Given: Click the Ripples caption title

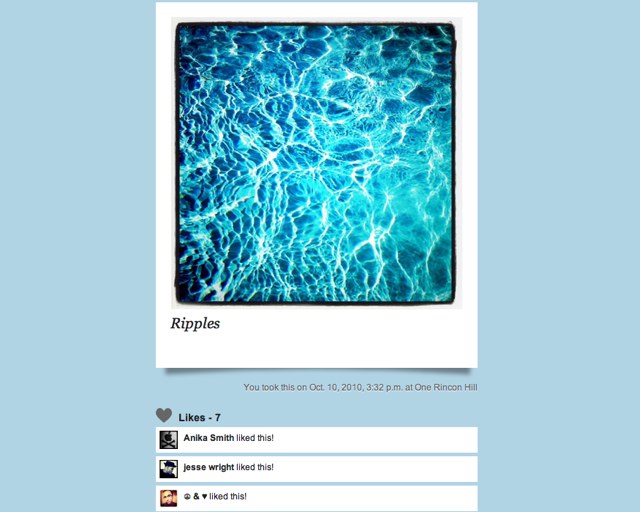Looking at the screenshot, I should click(x=195, y=324).
